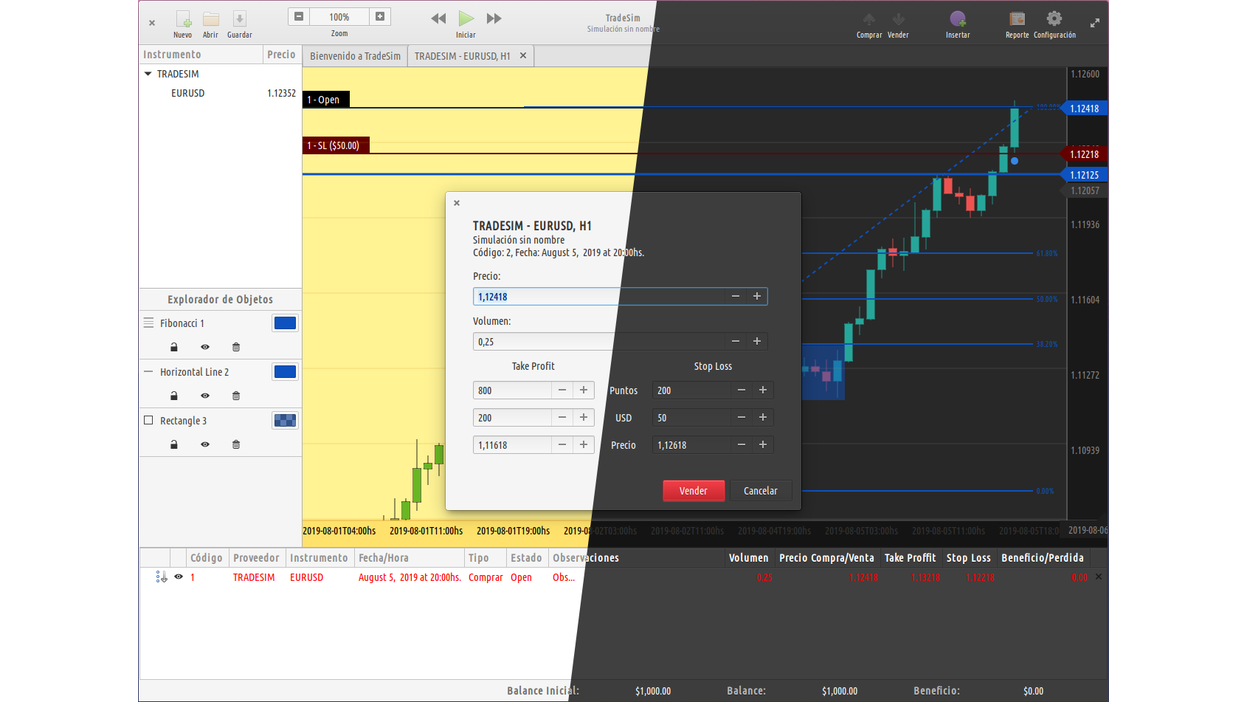
Task: Open the Reporte icon
Action: click(1017, 20)
